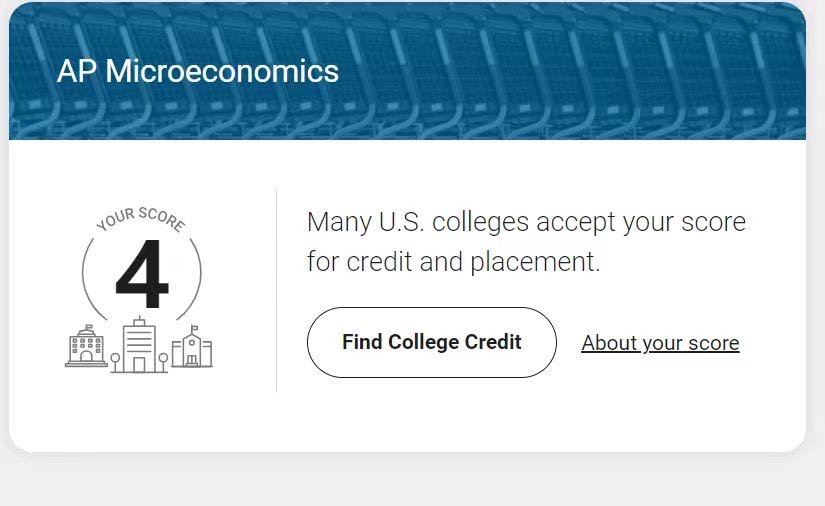The width and height of the screenshot is (825, 506).
Task: Click the domed college building icon
Action: point(86,346)
